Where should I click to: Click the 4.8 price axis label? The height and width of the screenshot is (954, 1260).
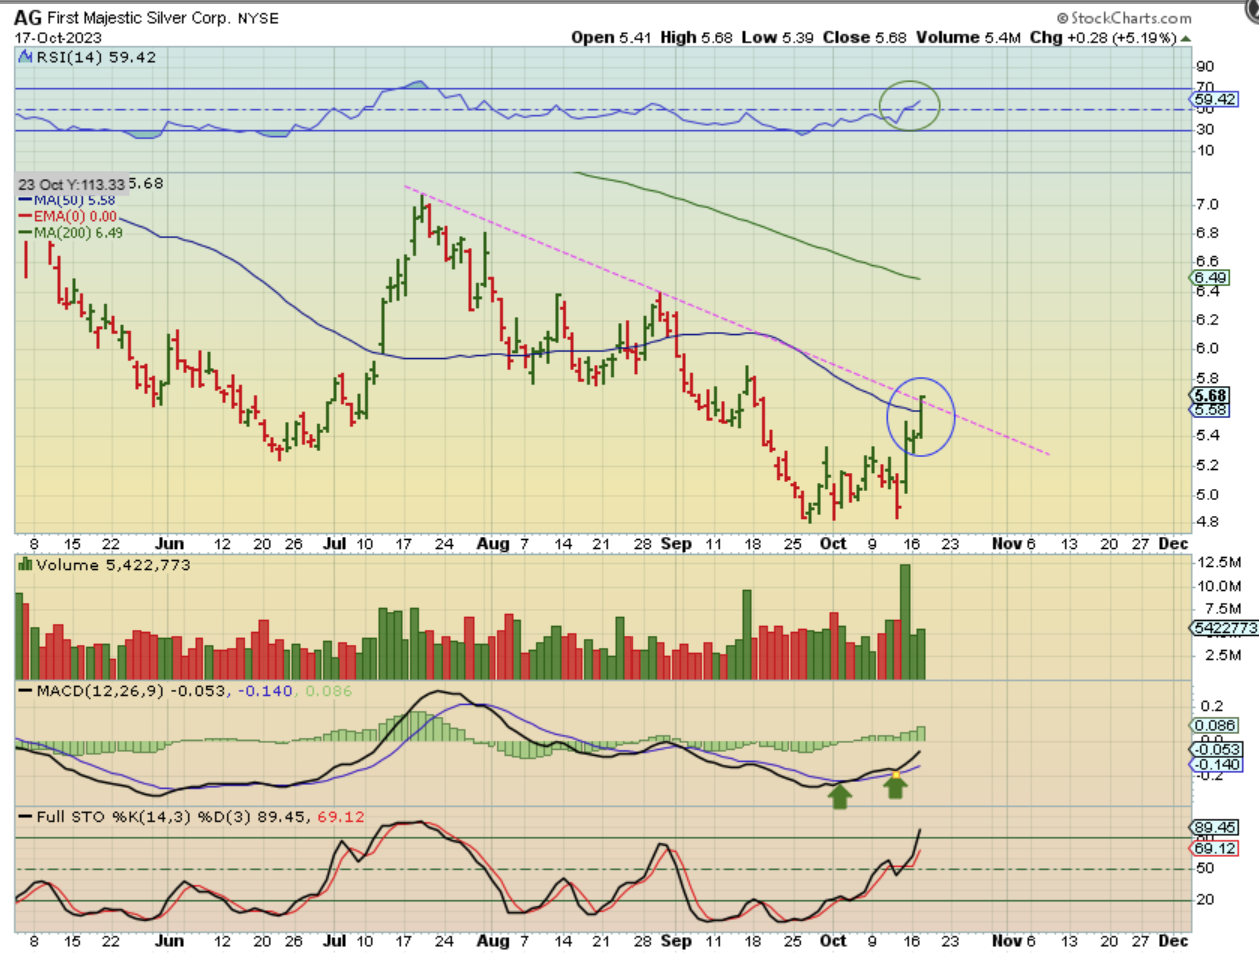pos(1207,521)
